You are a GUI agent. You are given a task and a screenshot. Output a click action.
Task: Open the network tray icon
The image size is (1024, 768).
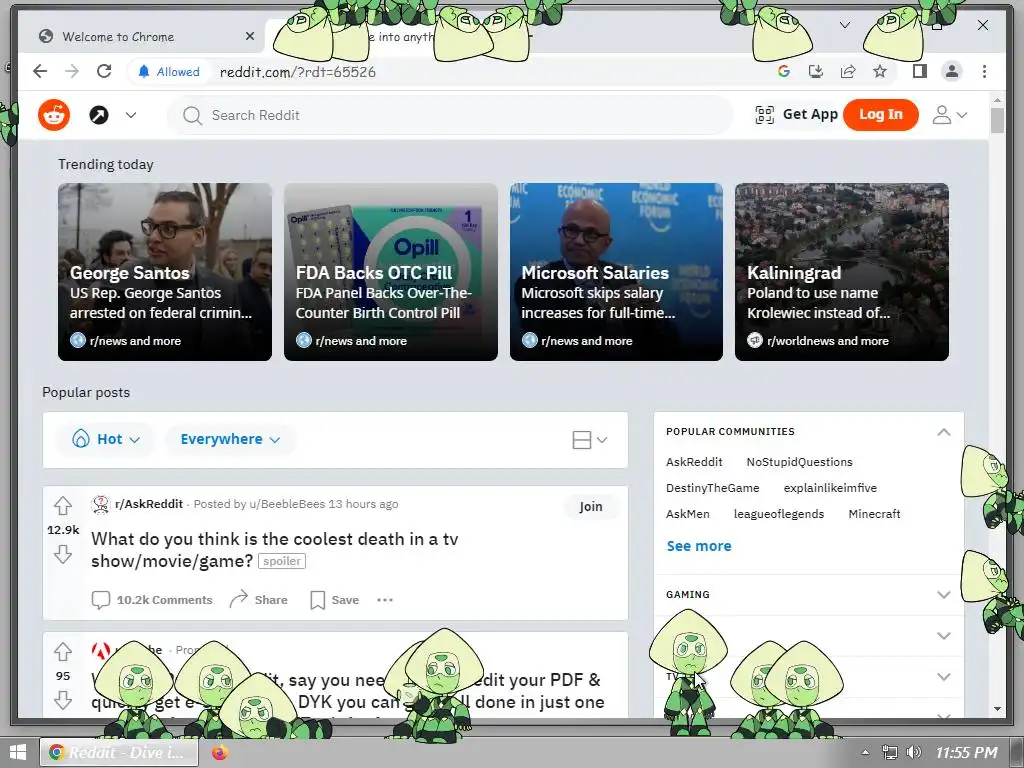coord(889,752)
